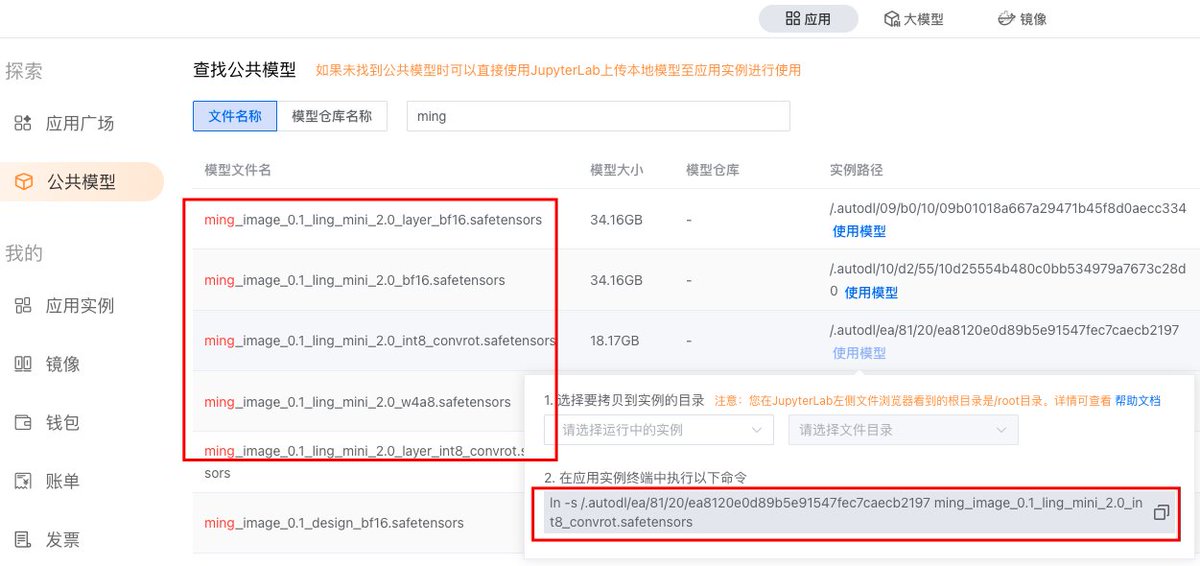Click the 查找公共模型 heading
The height and width of the screenshot is (566, 1200).
(244, 70)
